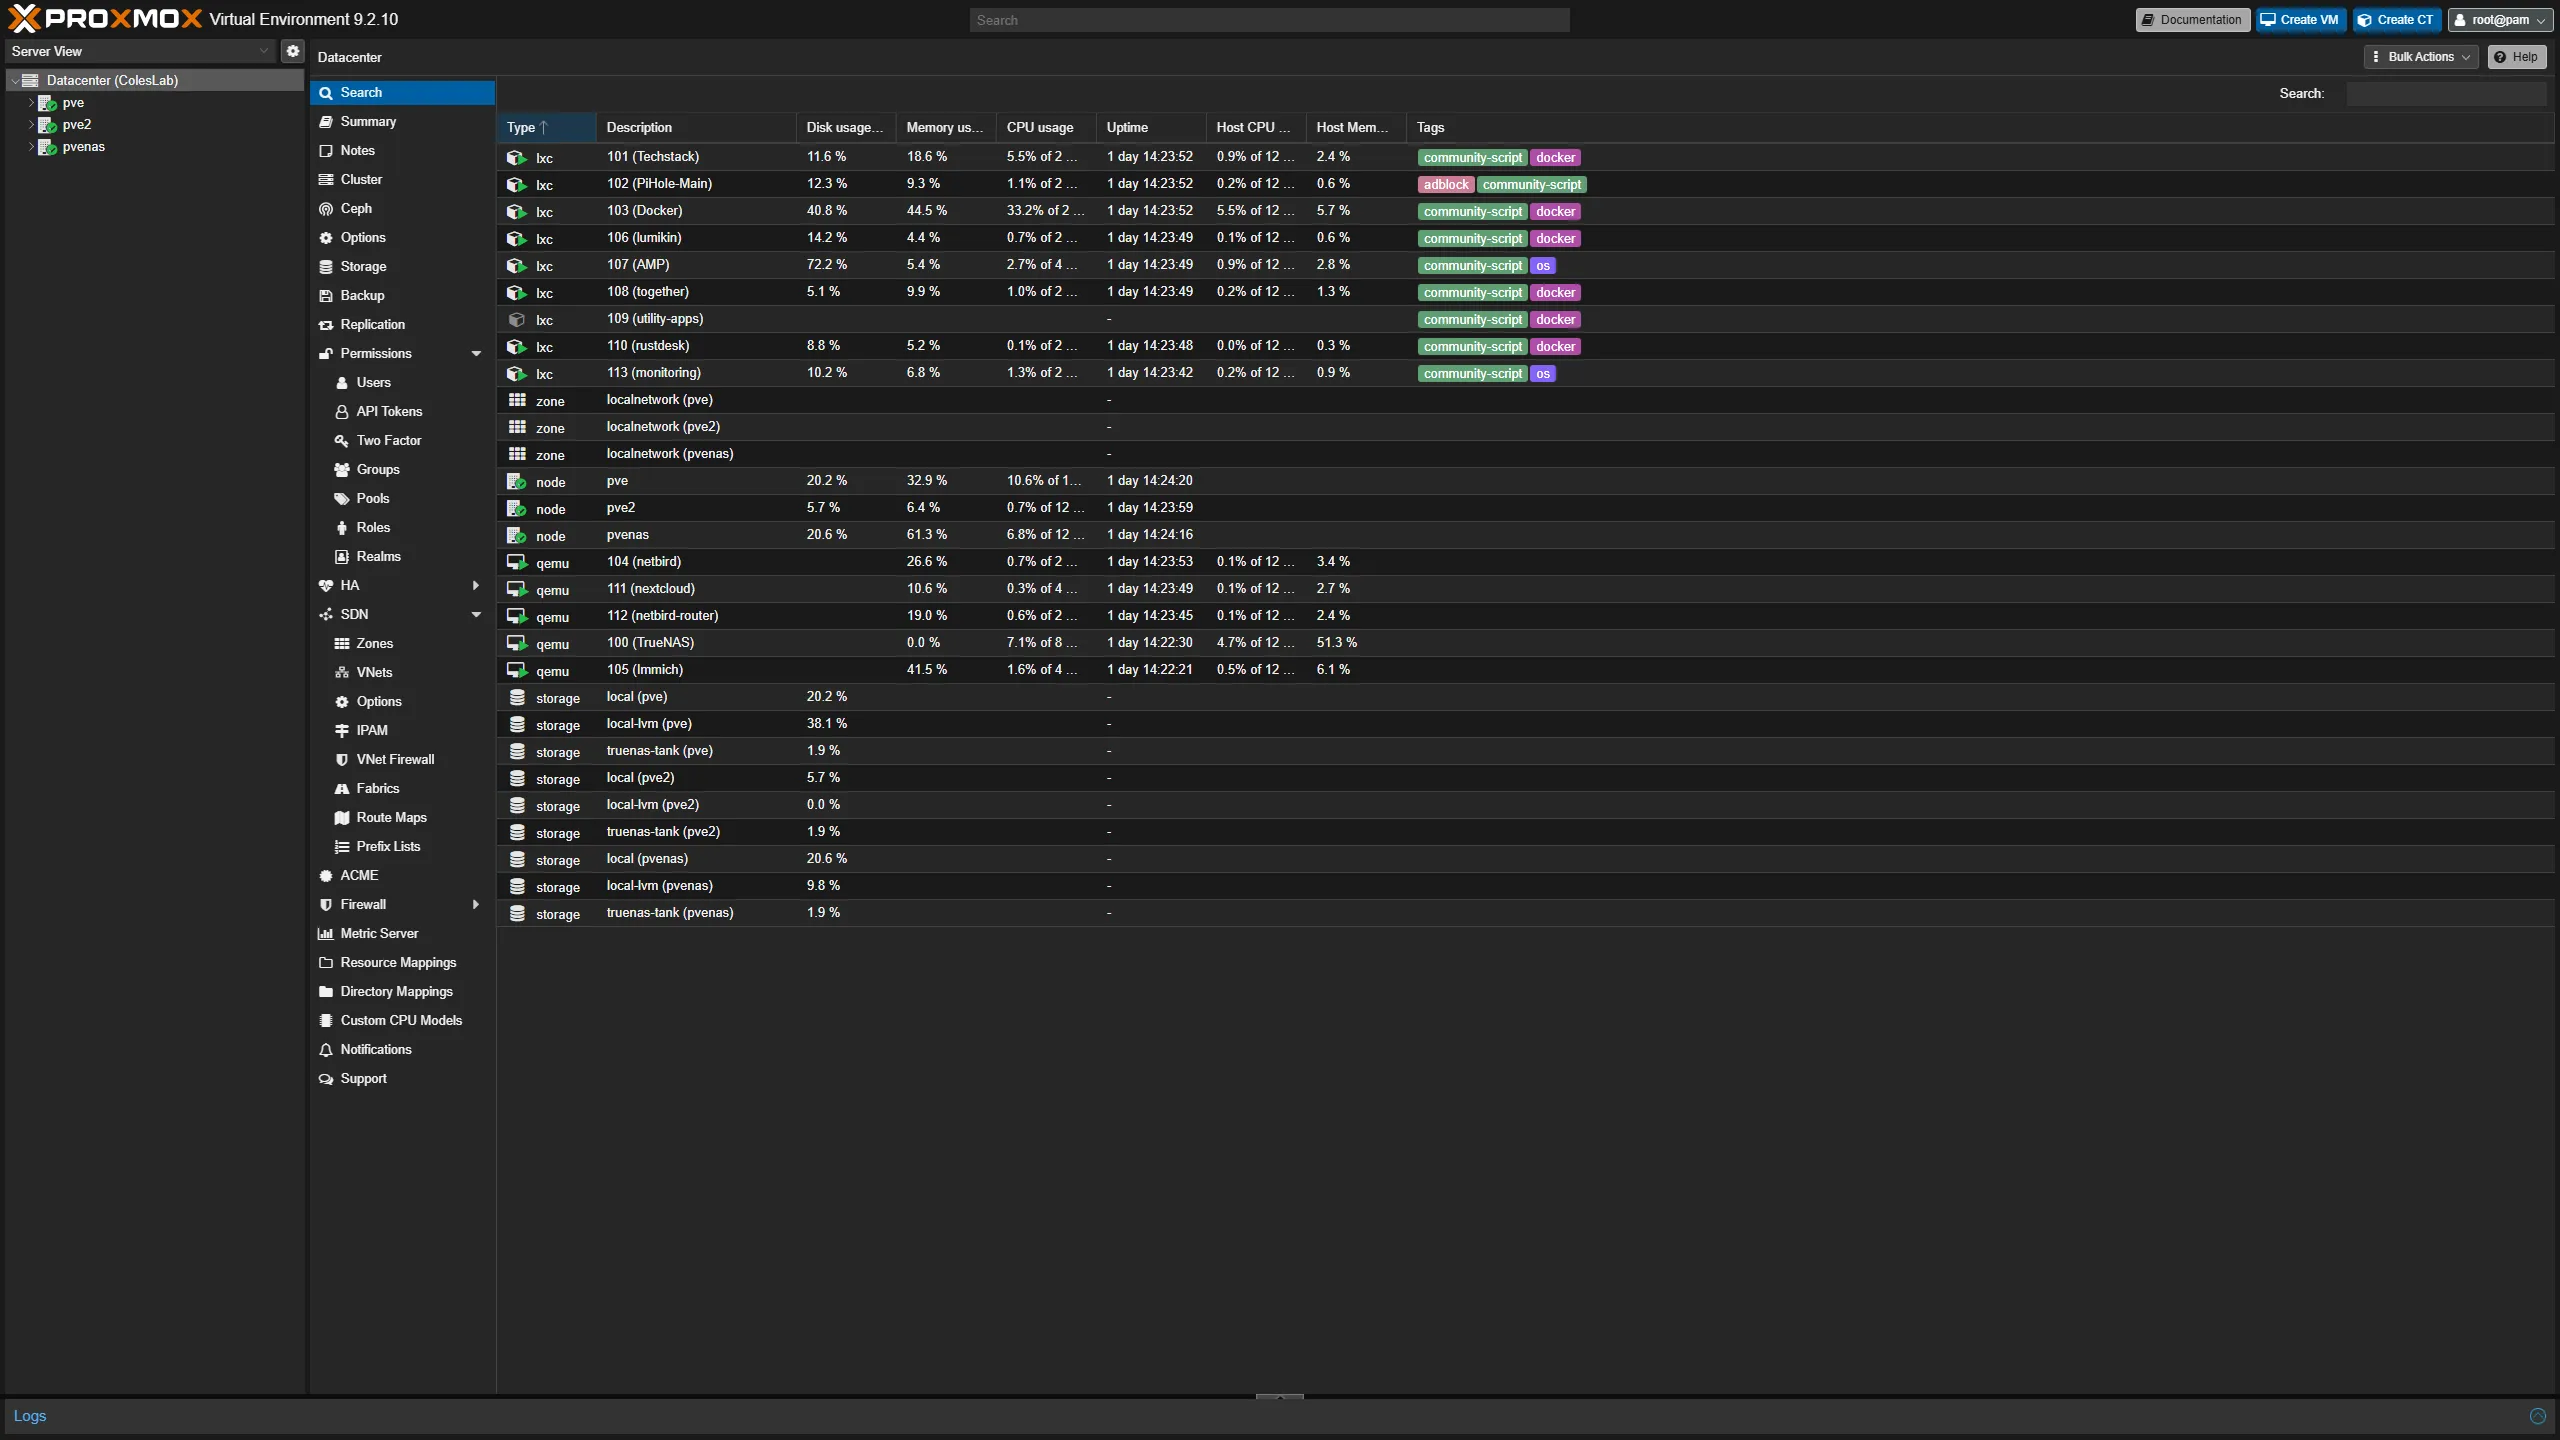Open the root@pam user menu
The width and height of the screenshot is (2560, 1440).
pos(2500,20)
